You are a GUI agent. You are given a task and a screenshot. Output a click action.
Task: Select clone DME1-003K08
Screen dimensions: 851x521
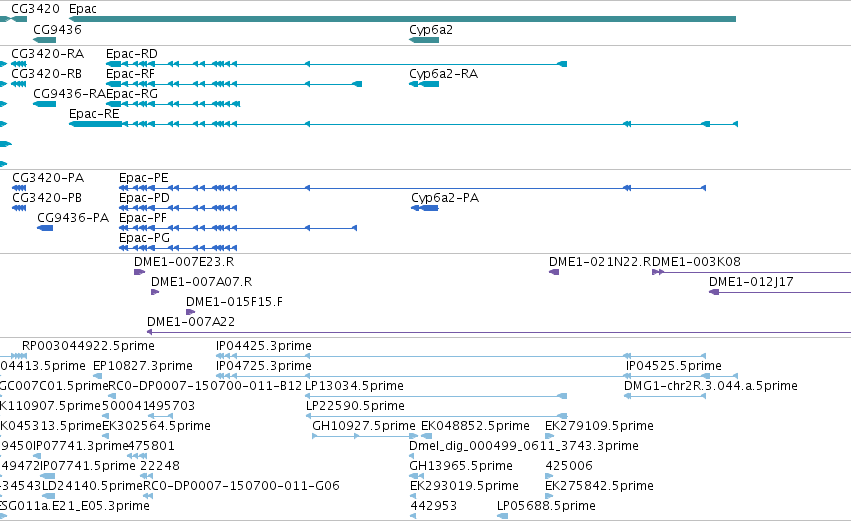tap(752, 272)
